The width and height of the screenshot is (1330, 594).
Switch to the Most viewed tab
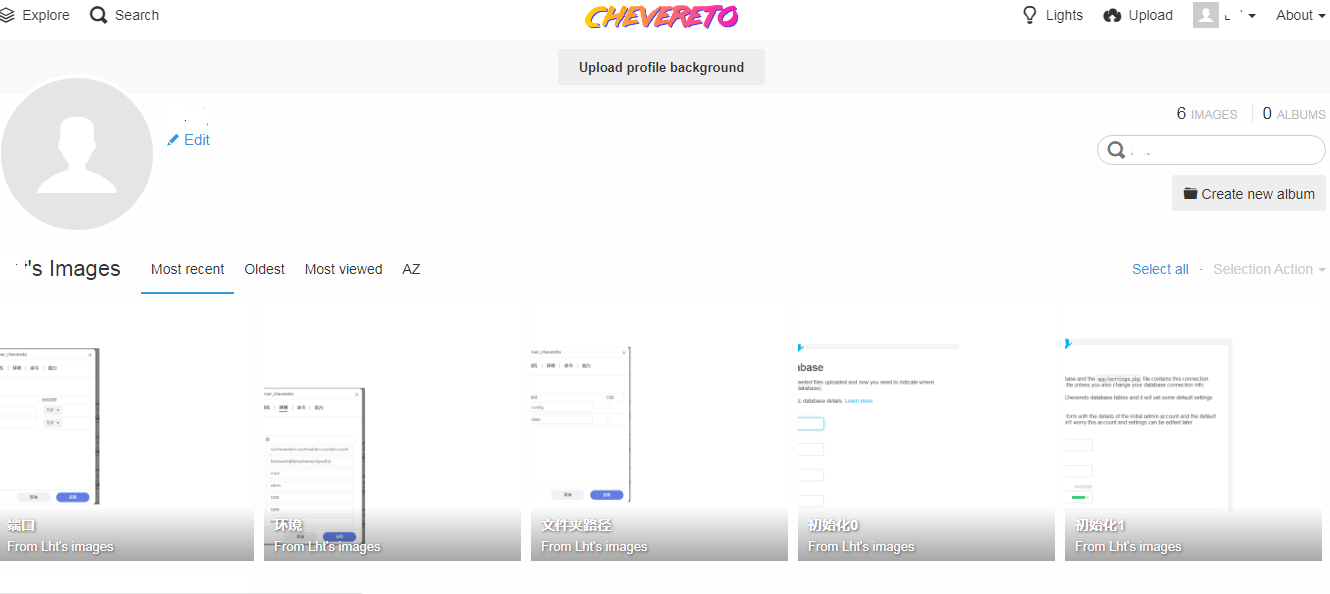pos(343,269)
